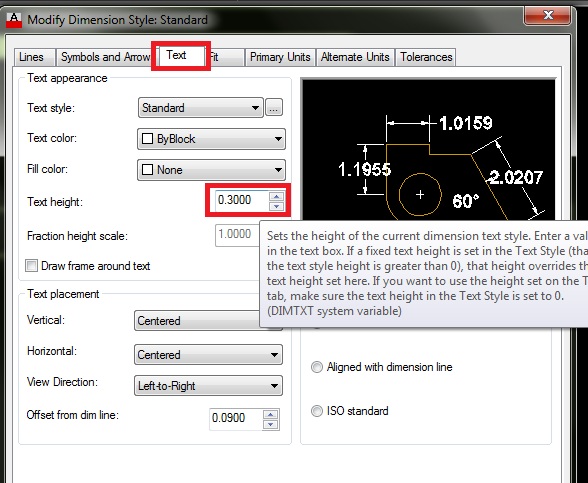Click the 'Offset from dim line:' label

(x=73, y=415)
